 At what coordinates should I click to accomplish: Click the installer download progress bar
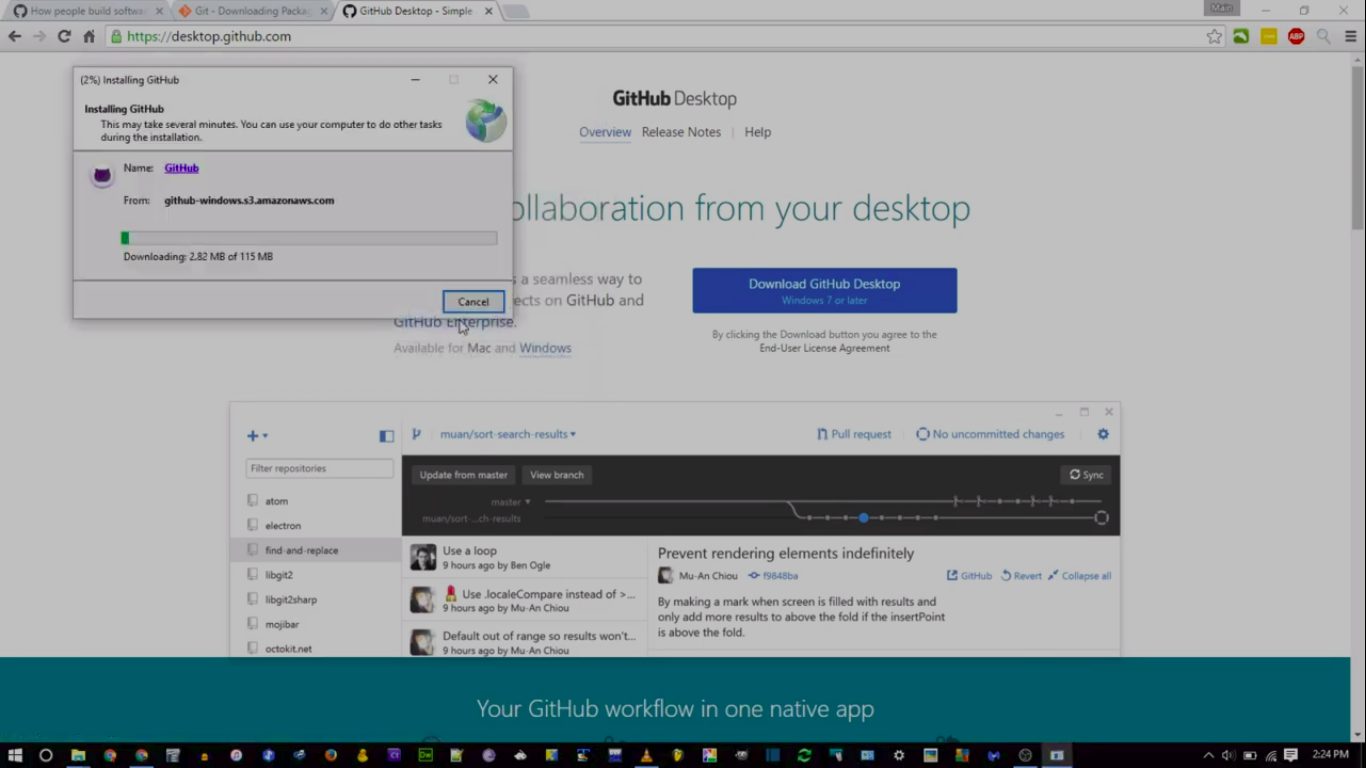pyautogui.click(x=309, y=238)
